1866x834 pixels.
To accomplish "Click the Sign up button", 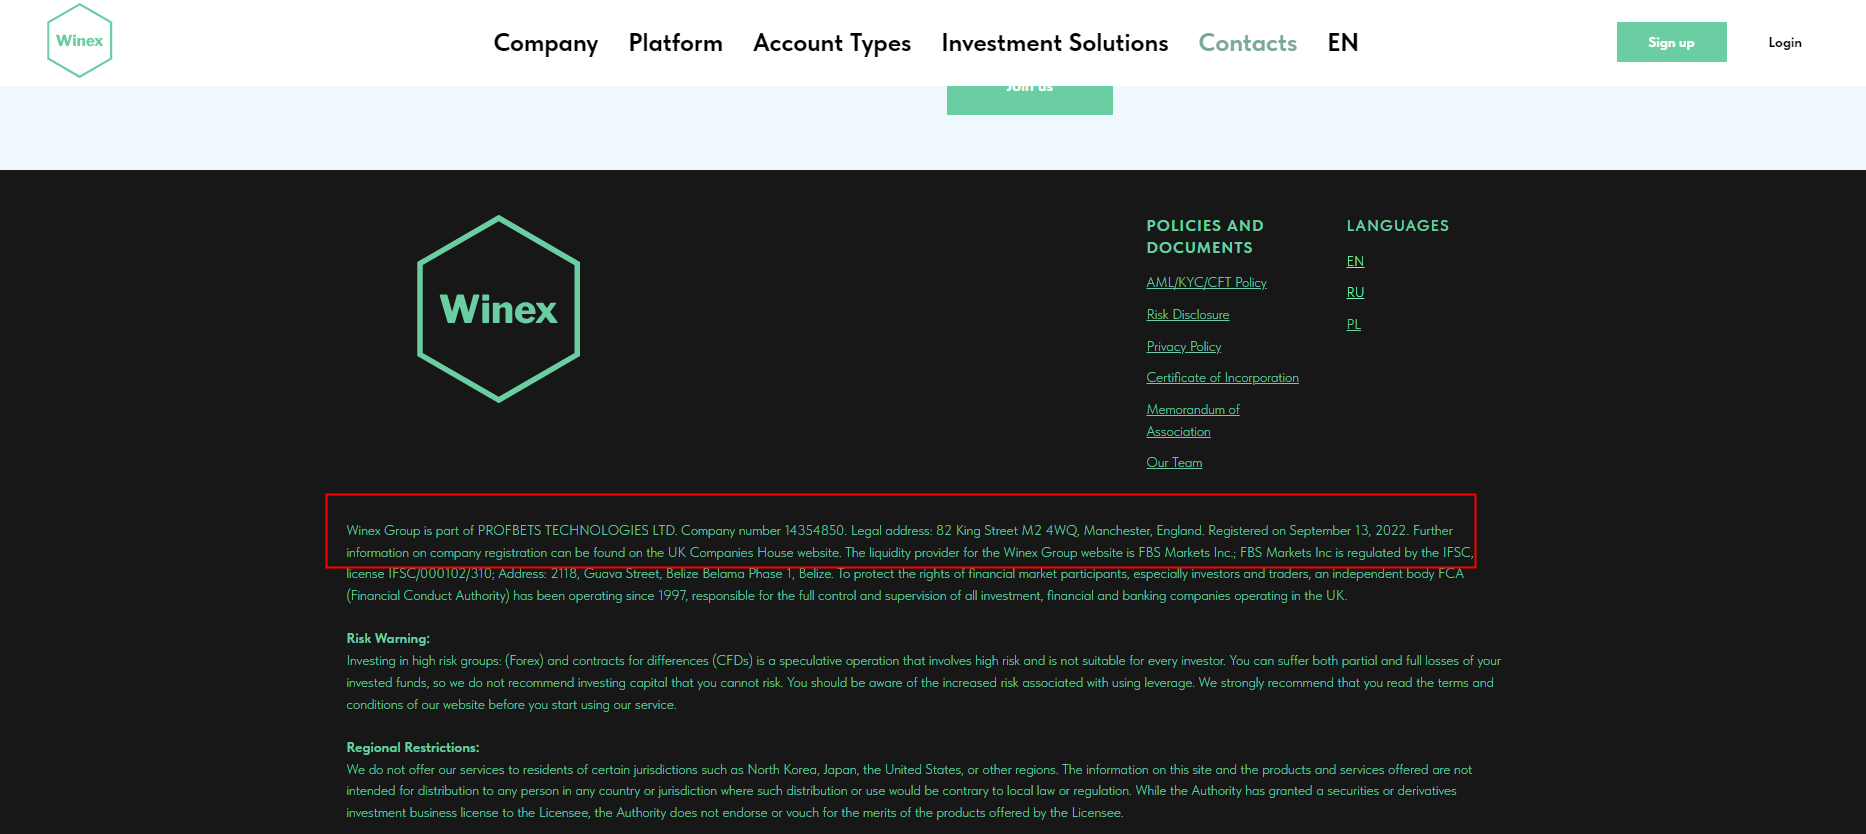I will pyautogui.click(x=1672, y=42).
